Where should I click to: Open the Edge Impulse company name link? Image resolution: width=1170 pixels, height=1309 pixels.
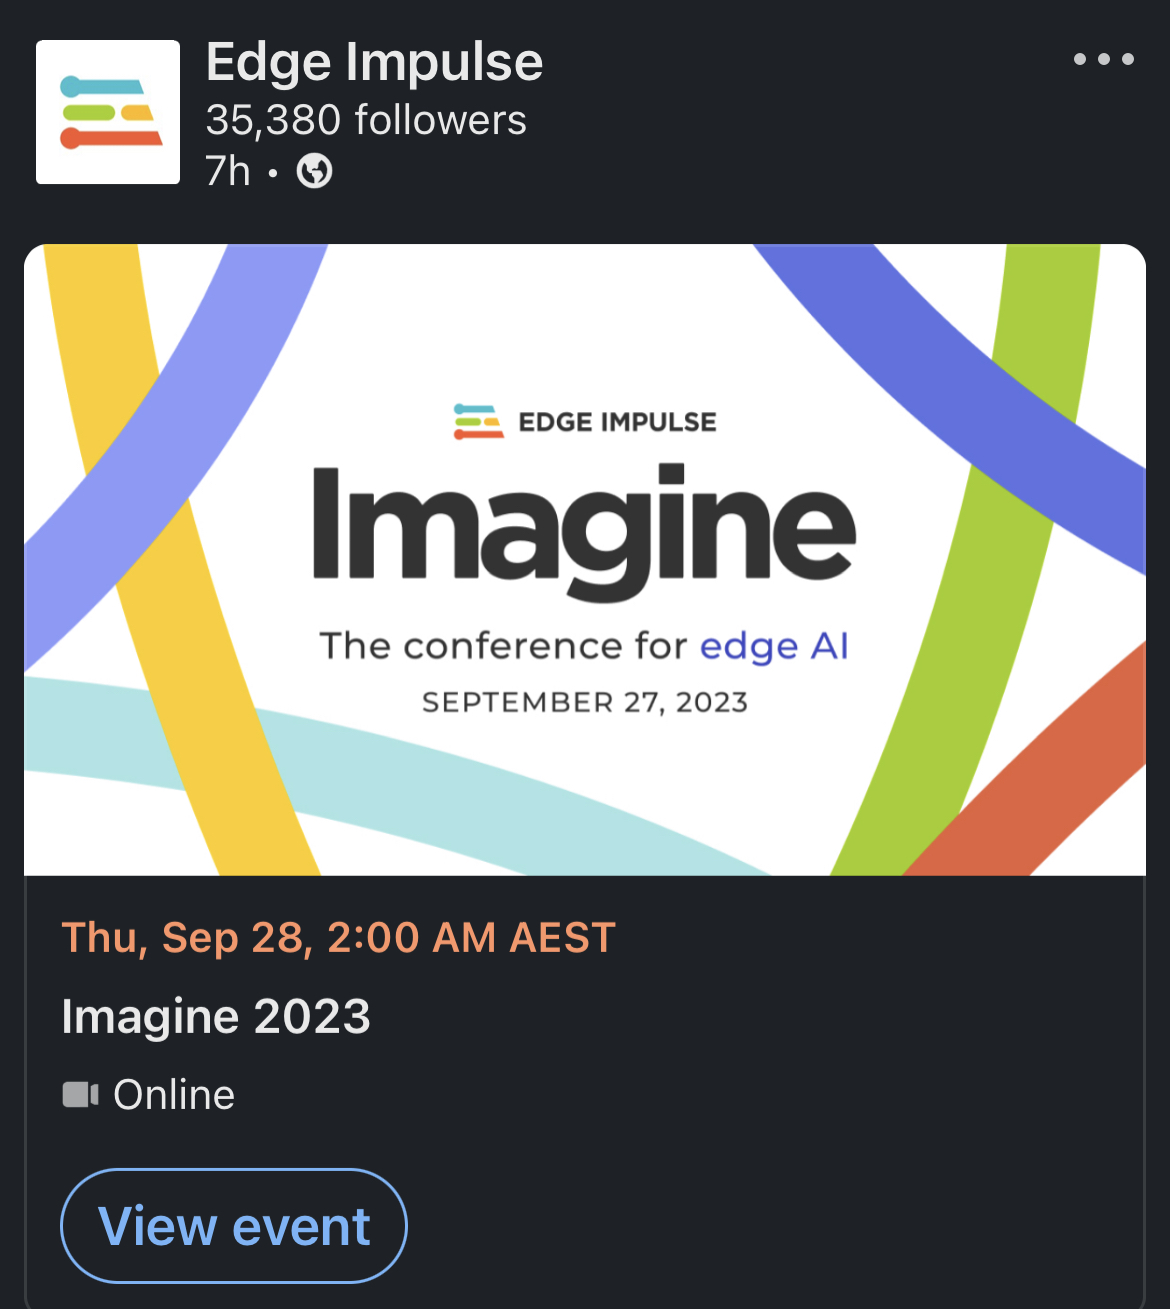(x=374, y=62)
